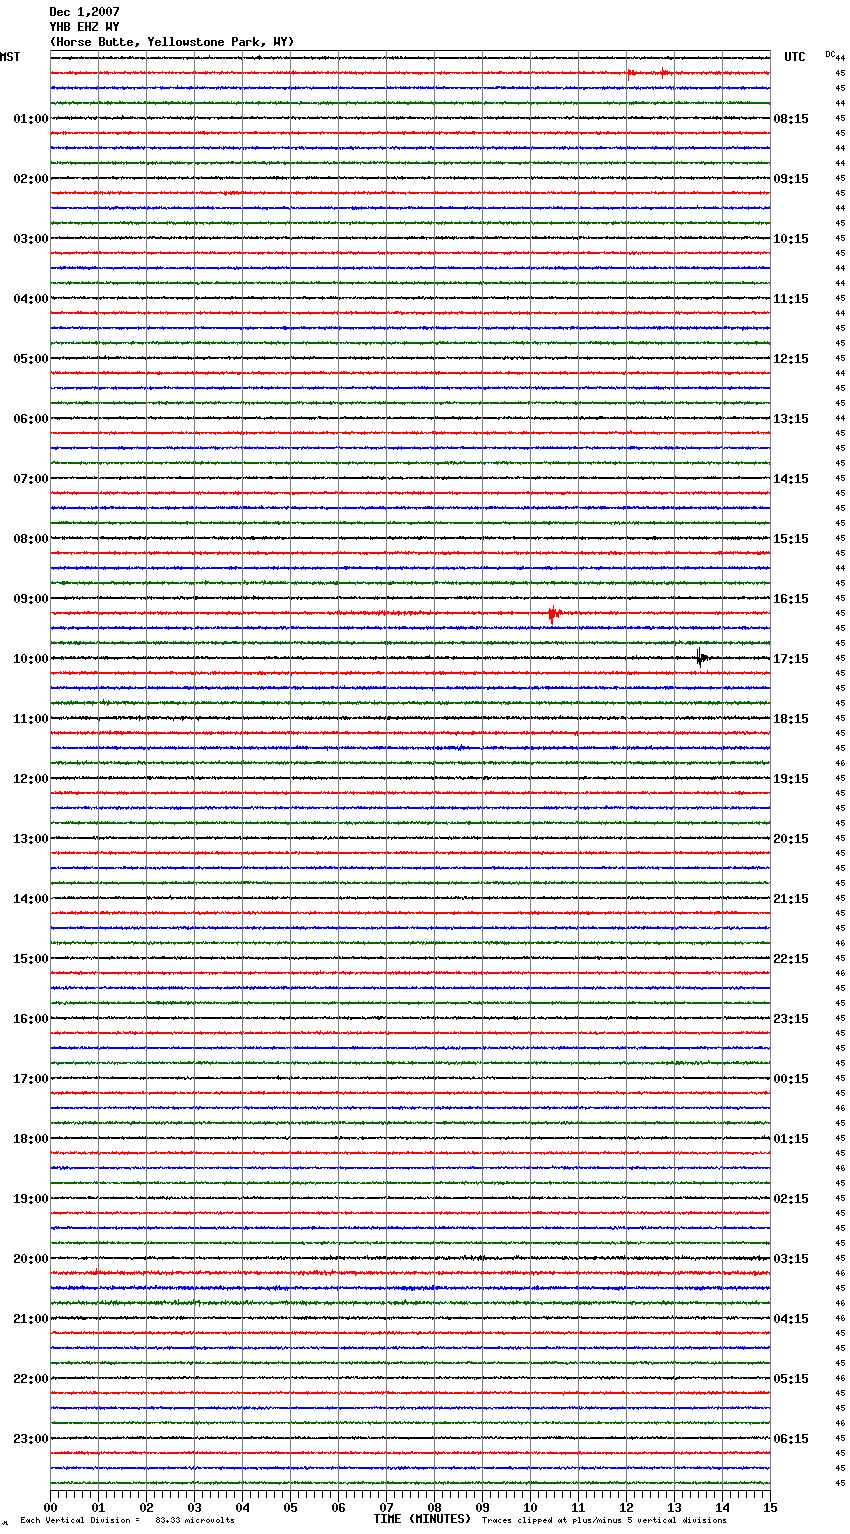Click the 19:15 UTC time label

(x=791, y=779)
